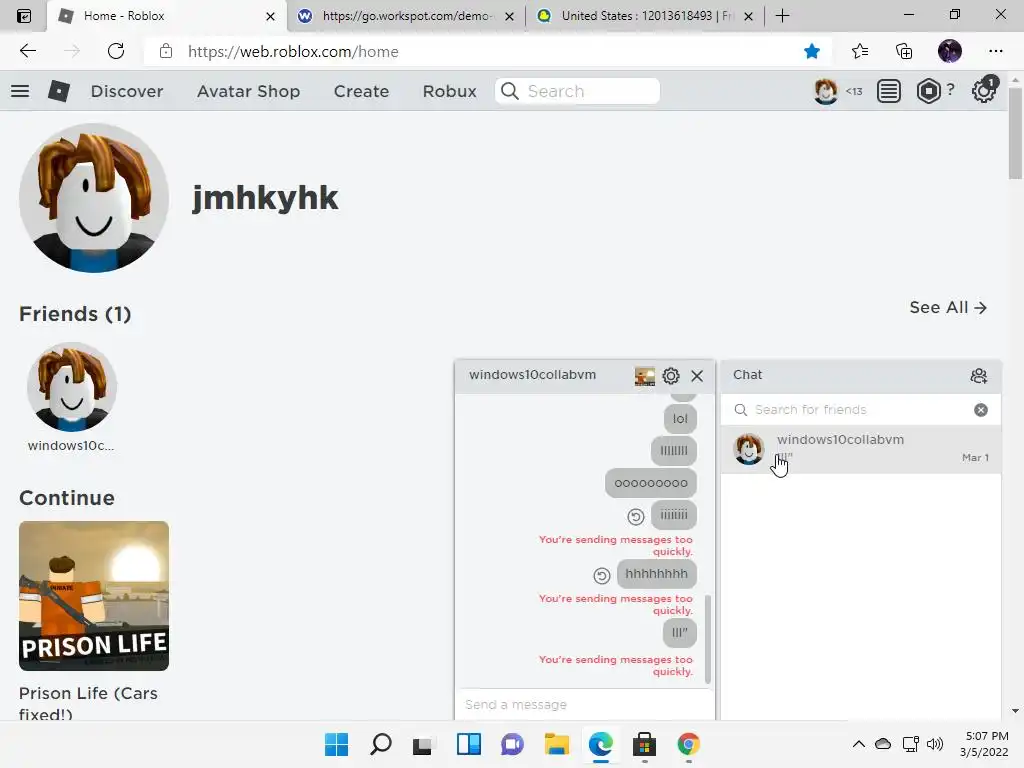The height and width of the screenshot is (768, 1024).
Task: Open the Robux balance hexagon icon
Action: (928, 91)
